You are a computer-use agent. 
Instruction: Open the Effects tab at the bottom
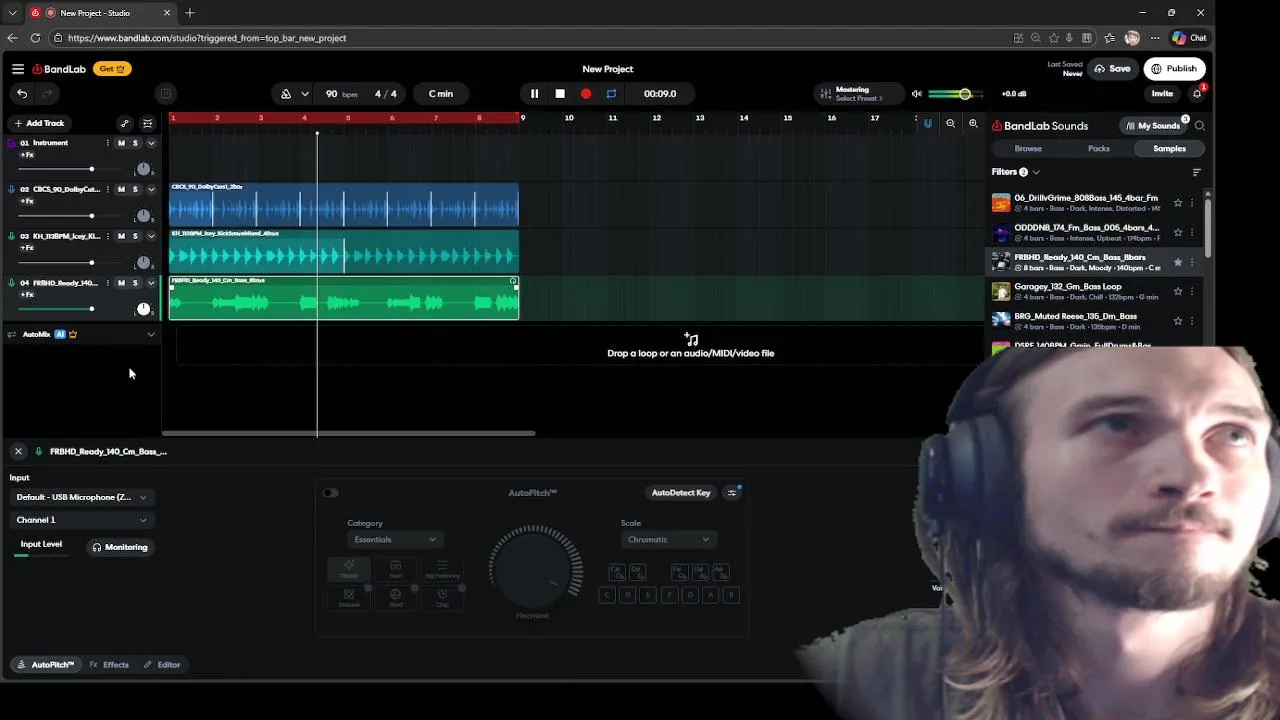(x=109, y=665)
